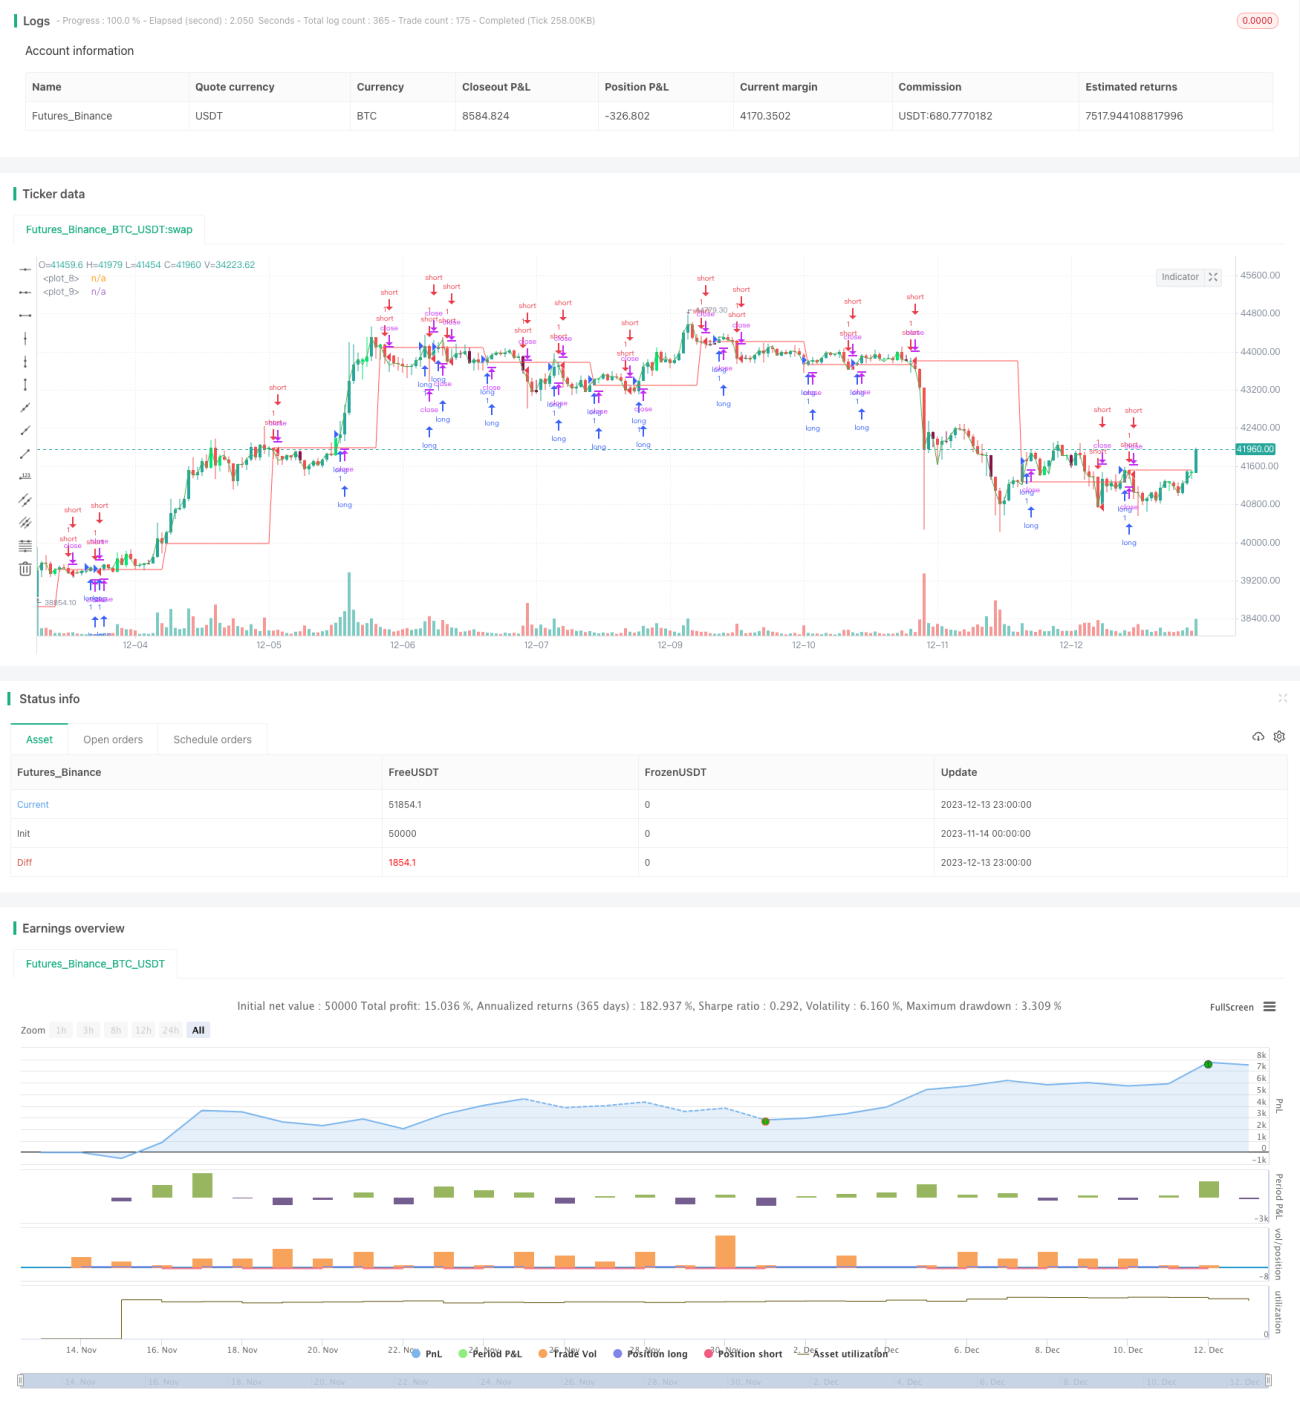Switch to the Open orders tab
This screenshot has width=1300, height=1410.
click(x=113, y=740)
